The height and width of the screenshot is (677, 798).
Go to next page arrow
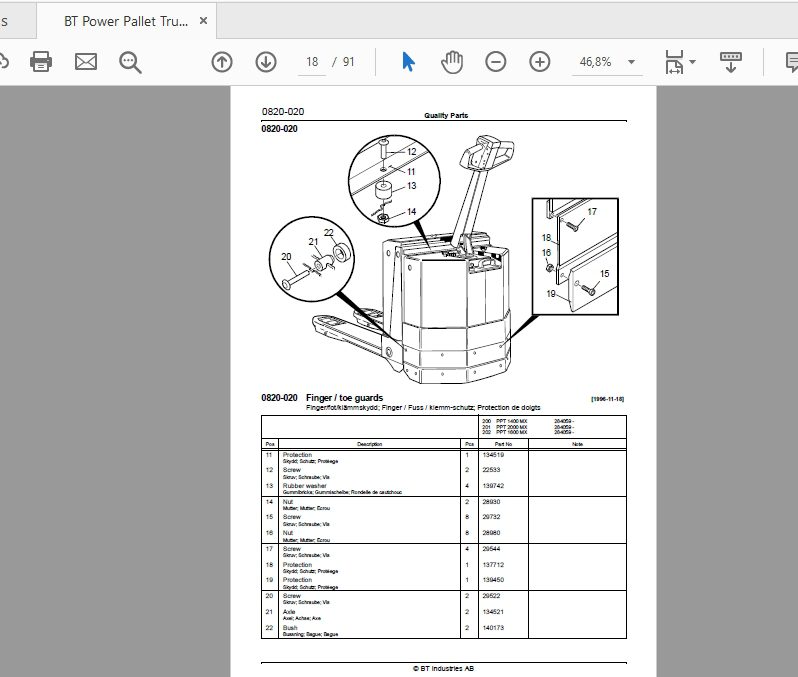click(266, 62)
